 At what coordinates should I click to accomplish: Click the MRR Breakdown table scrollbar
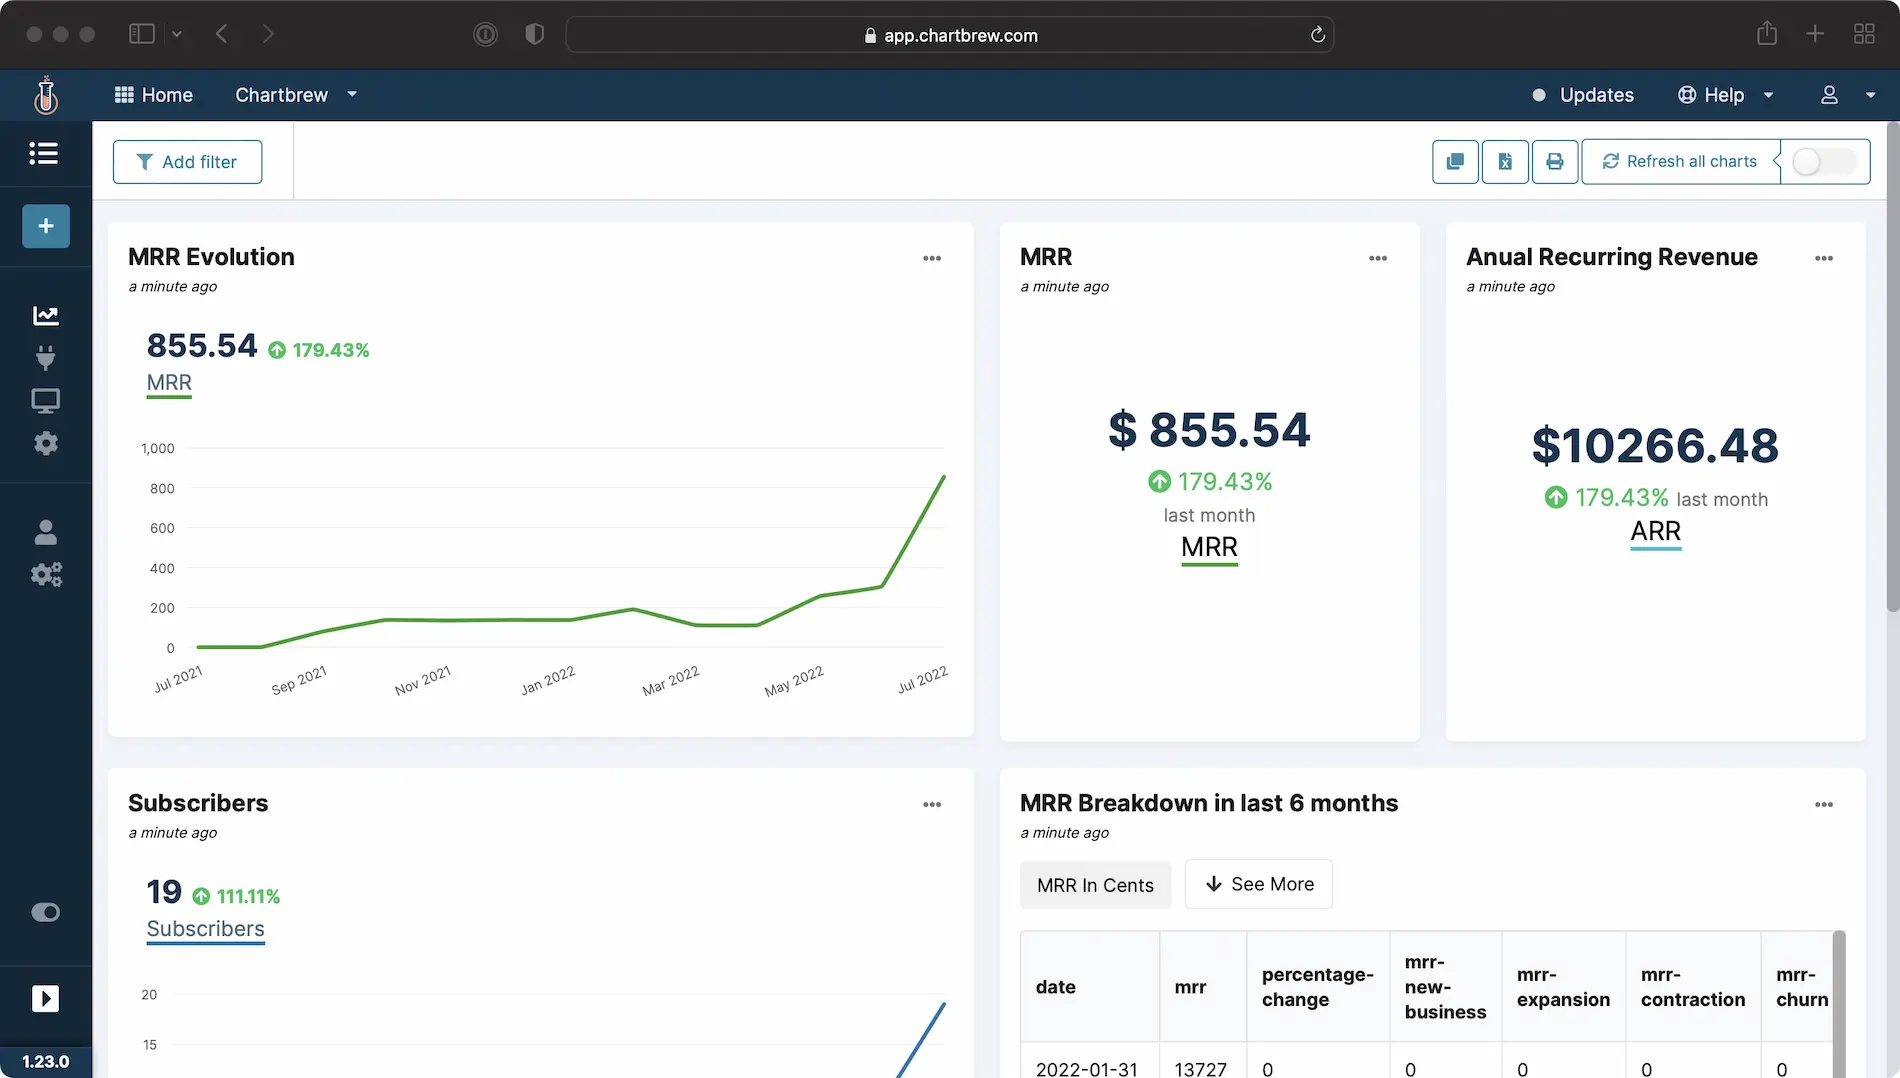(1838, 1004)
